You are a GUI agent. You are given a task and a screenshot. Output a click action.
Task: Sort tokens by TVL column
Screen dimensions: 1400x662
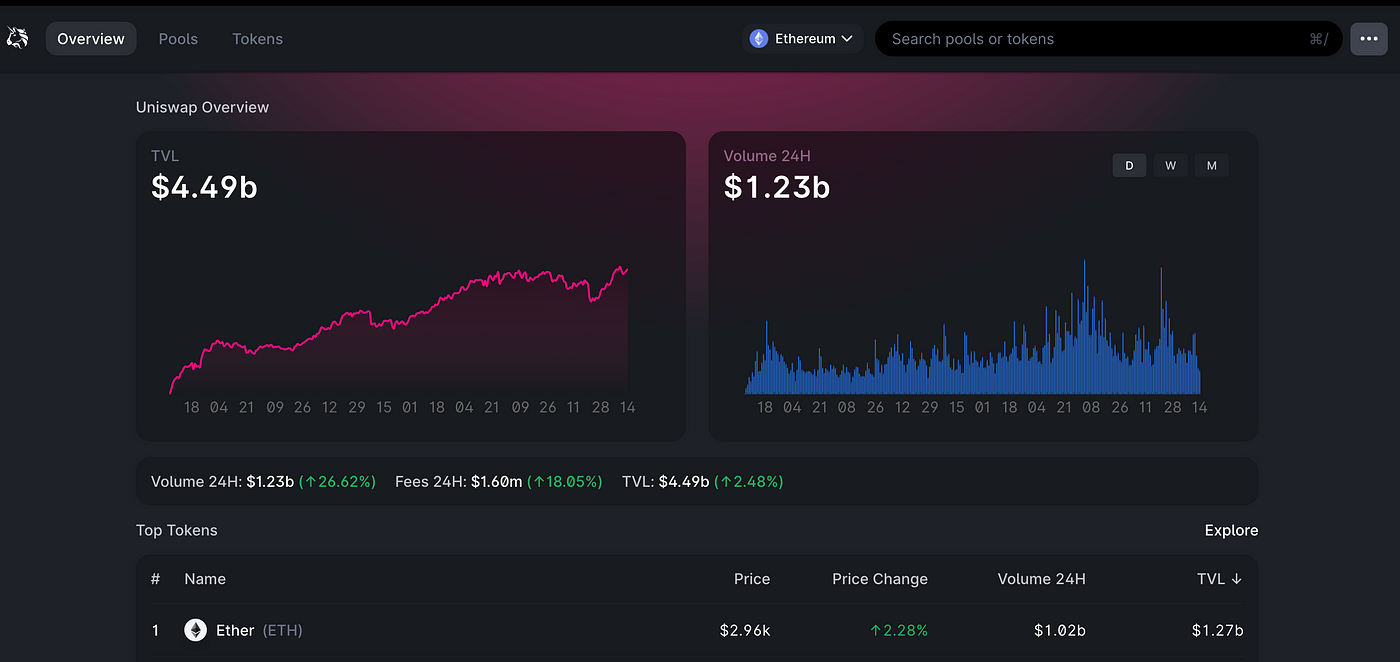pyautogui.click(x=1219, y=579)
